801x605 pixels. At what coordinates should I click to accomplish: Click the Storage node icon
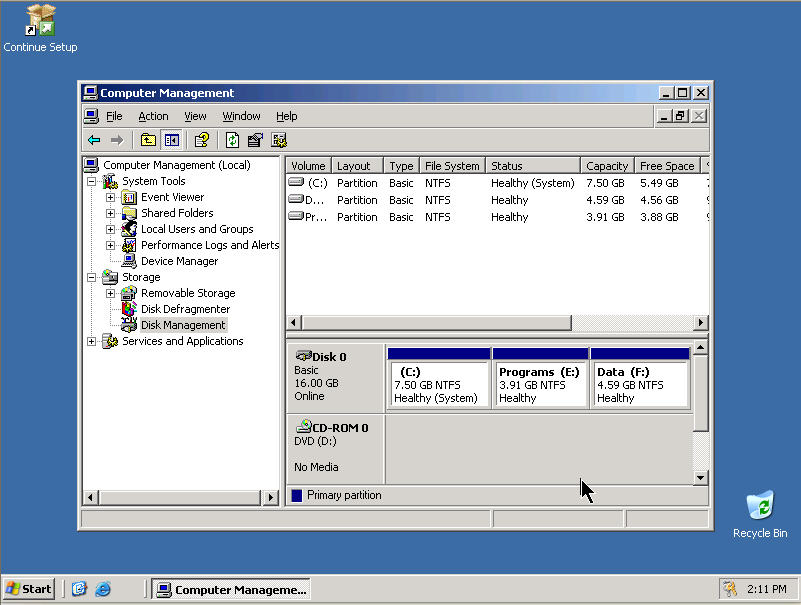(110, 277)
